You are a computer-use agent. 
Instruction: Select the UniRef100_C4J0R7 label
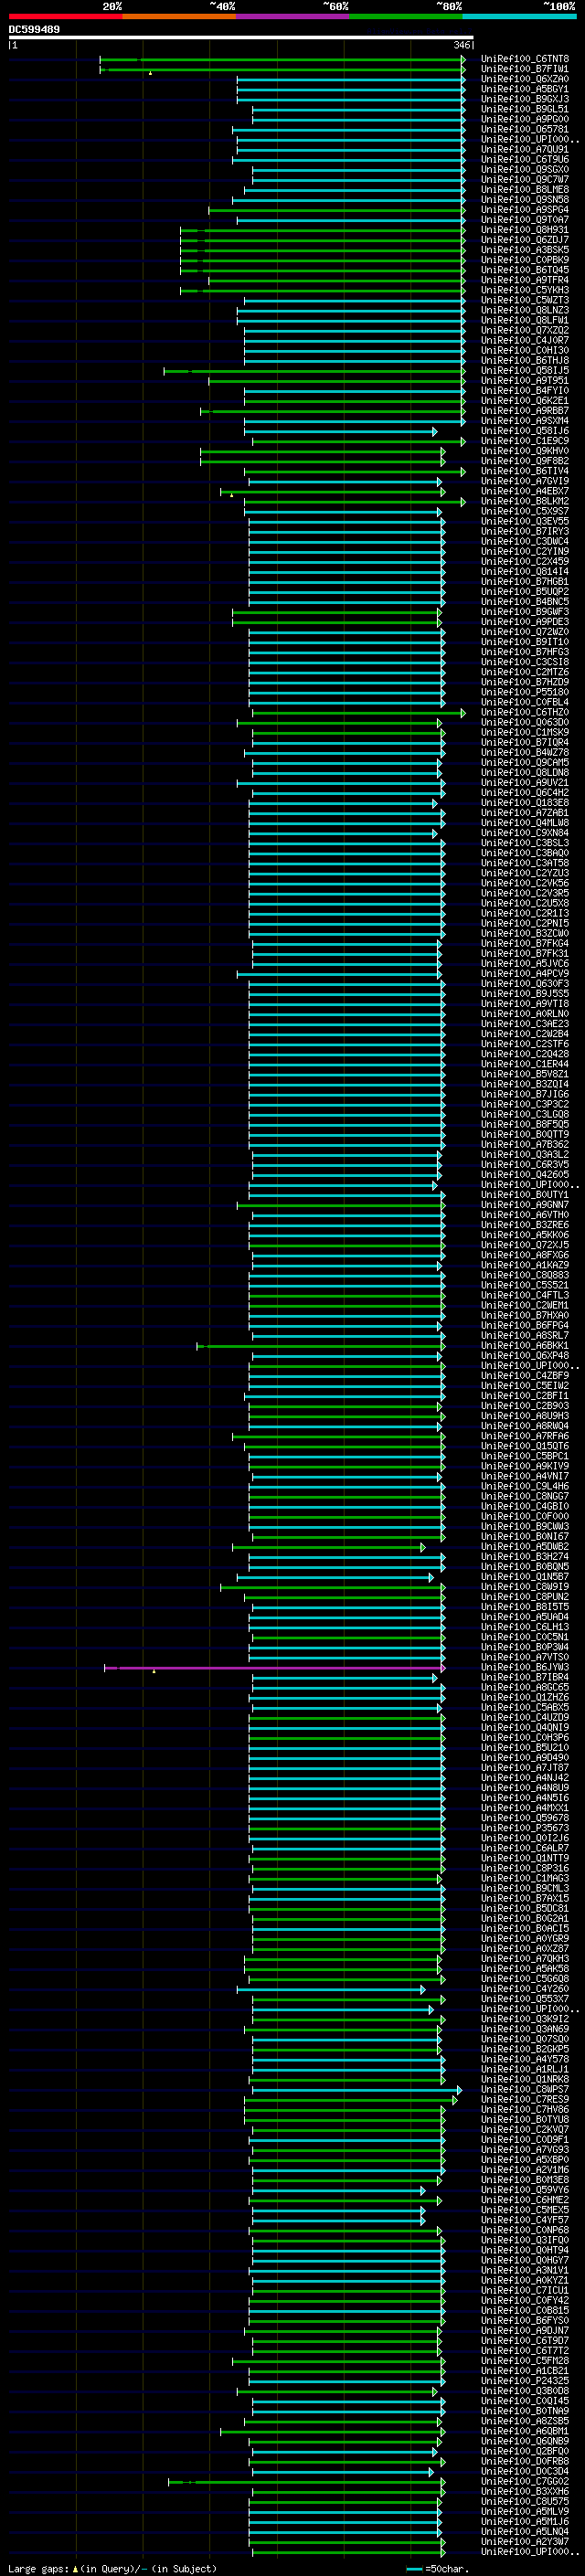pyautogui.click(x=525, y=341)
